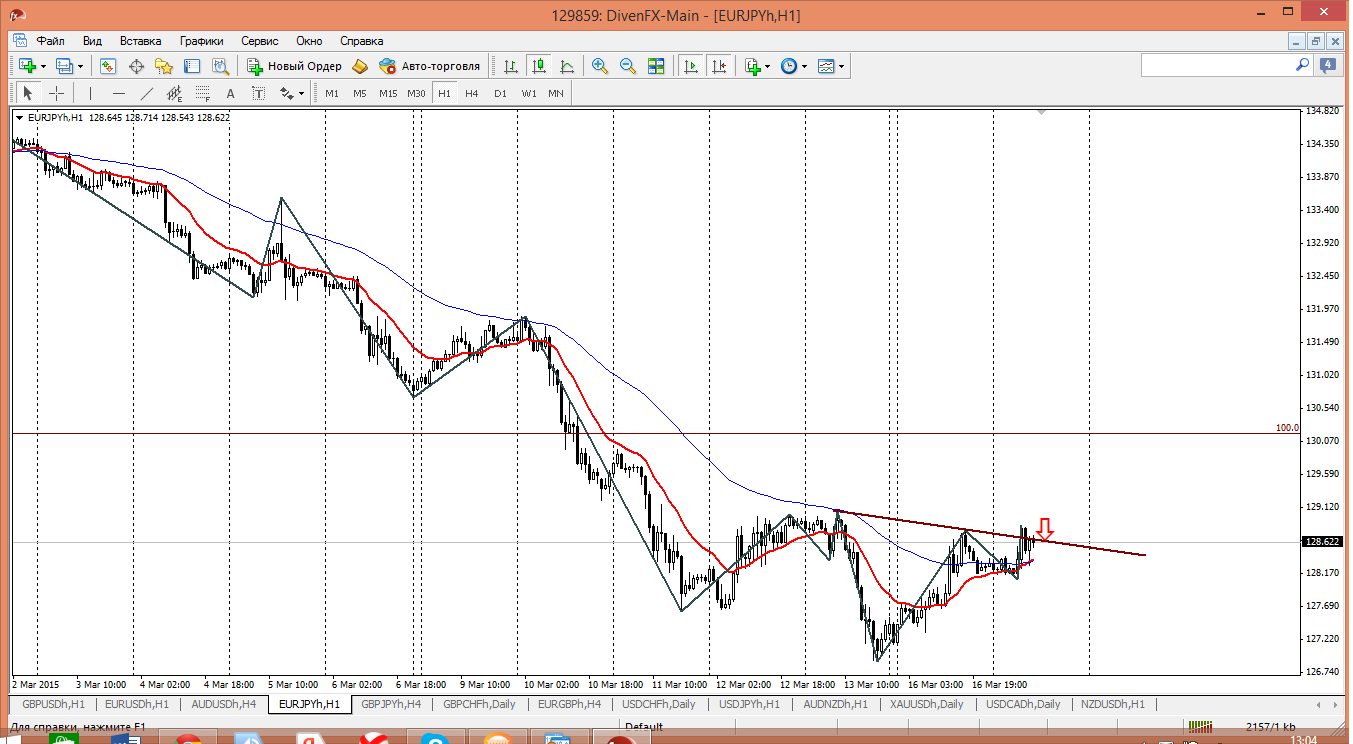Expand the New Chart dropdown arrow
This screenshot has height=744, width=1353.
43,66
